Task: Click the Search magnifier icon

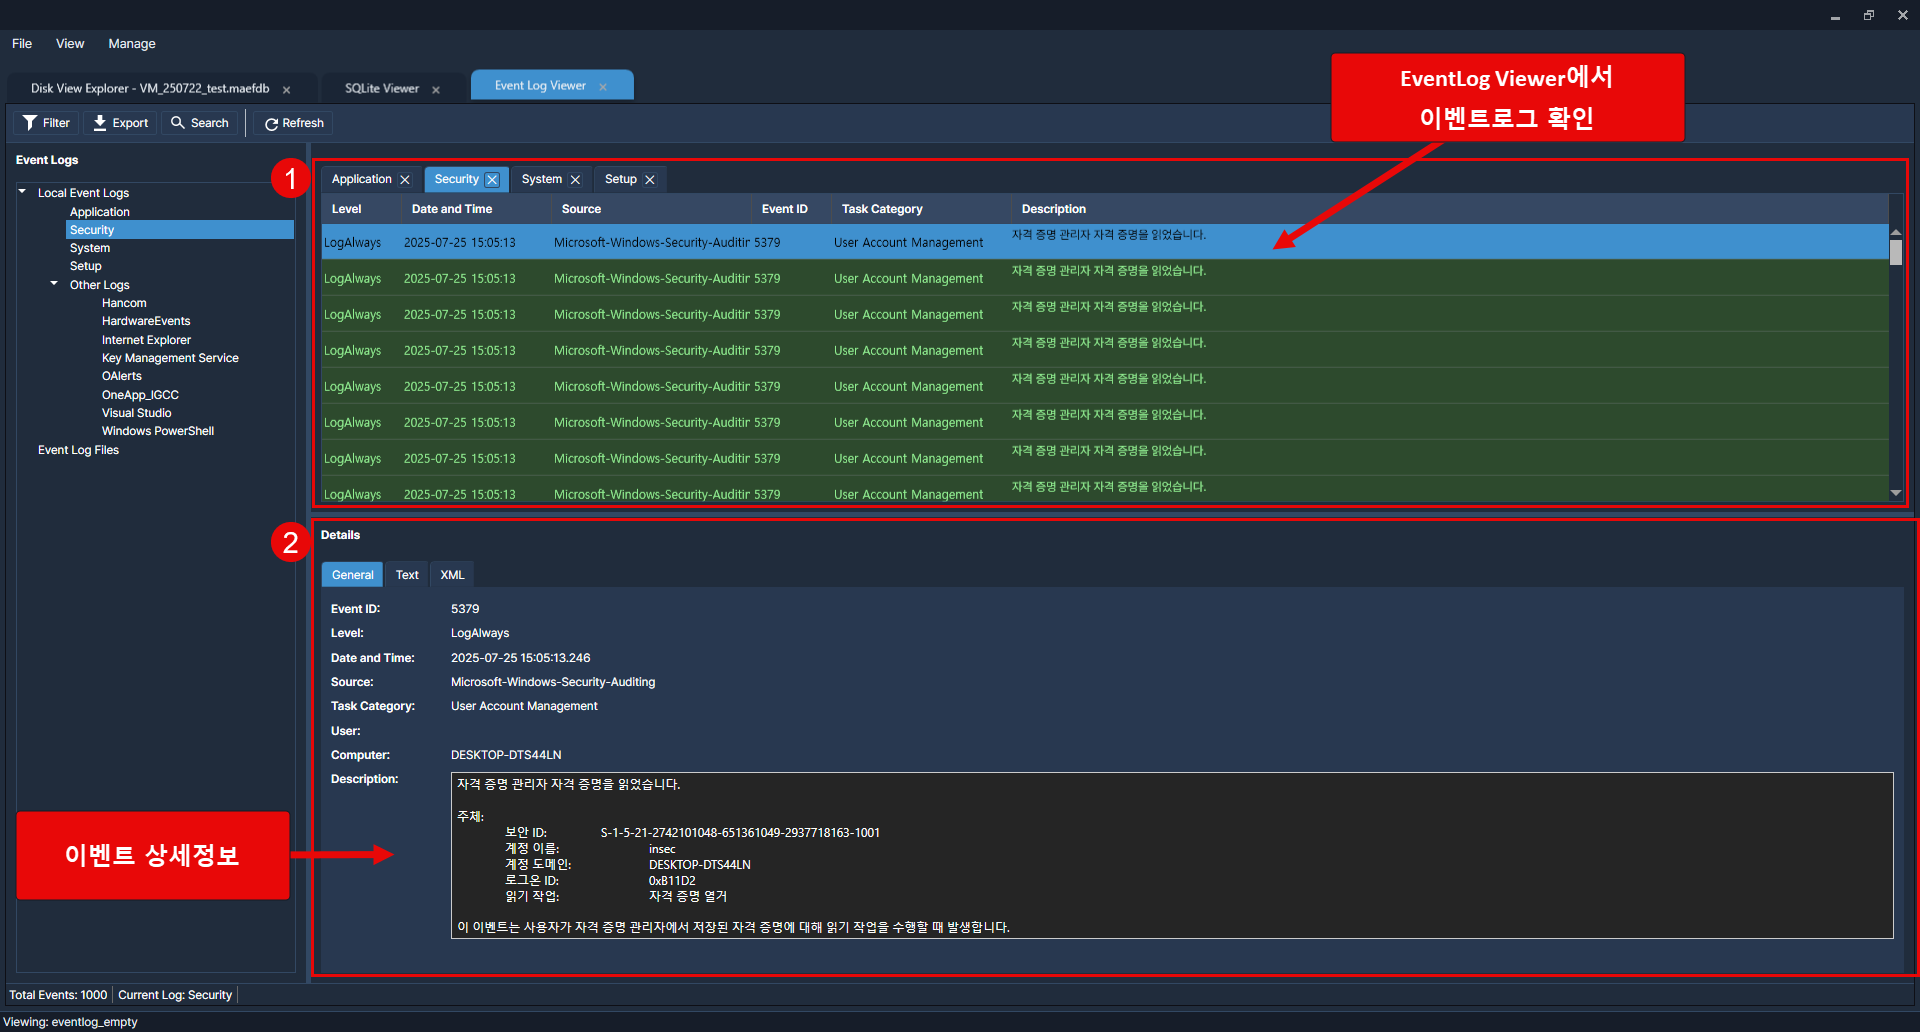Action: point(178,123)
